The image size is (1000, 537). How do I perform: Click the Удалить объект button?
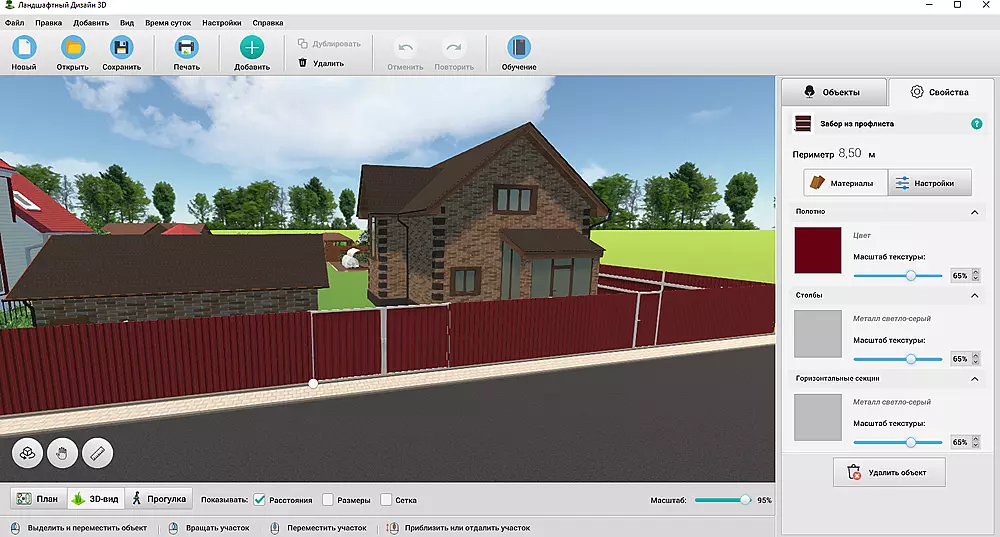889,472
